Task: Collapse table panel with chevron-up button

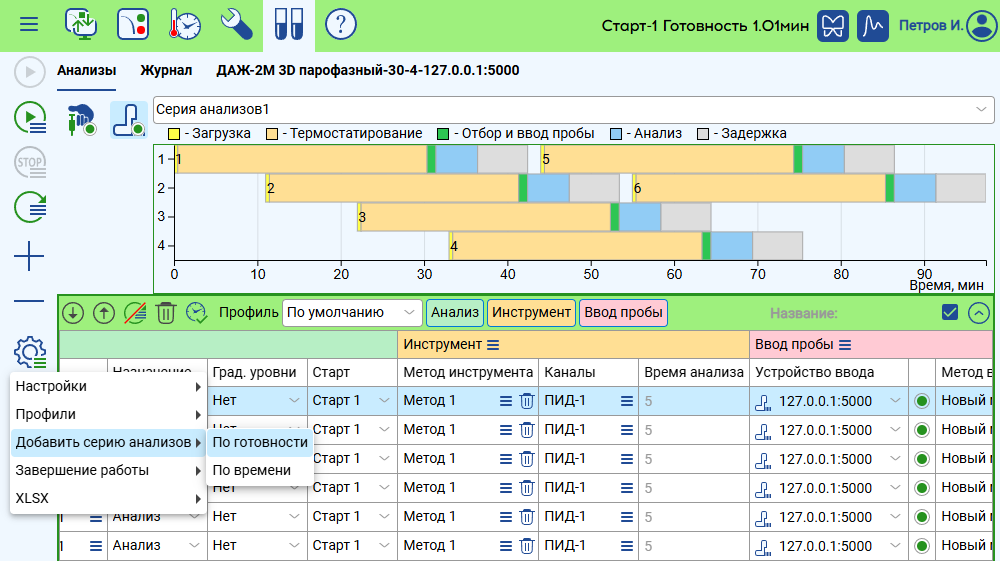Action: pyautogui.click(x=978, y=312)
